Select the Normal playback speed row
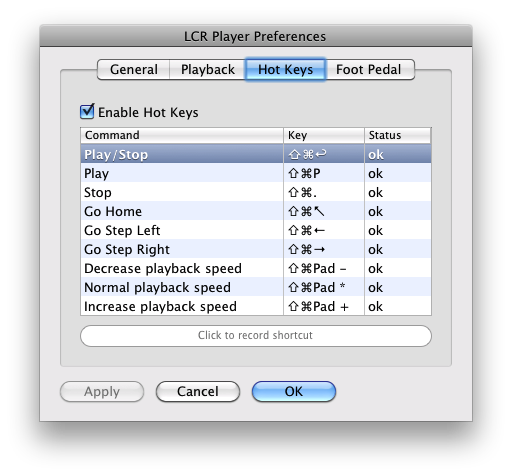 (256, 287)
